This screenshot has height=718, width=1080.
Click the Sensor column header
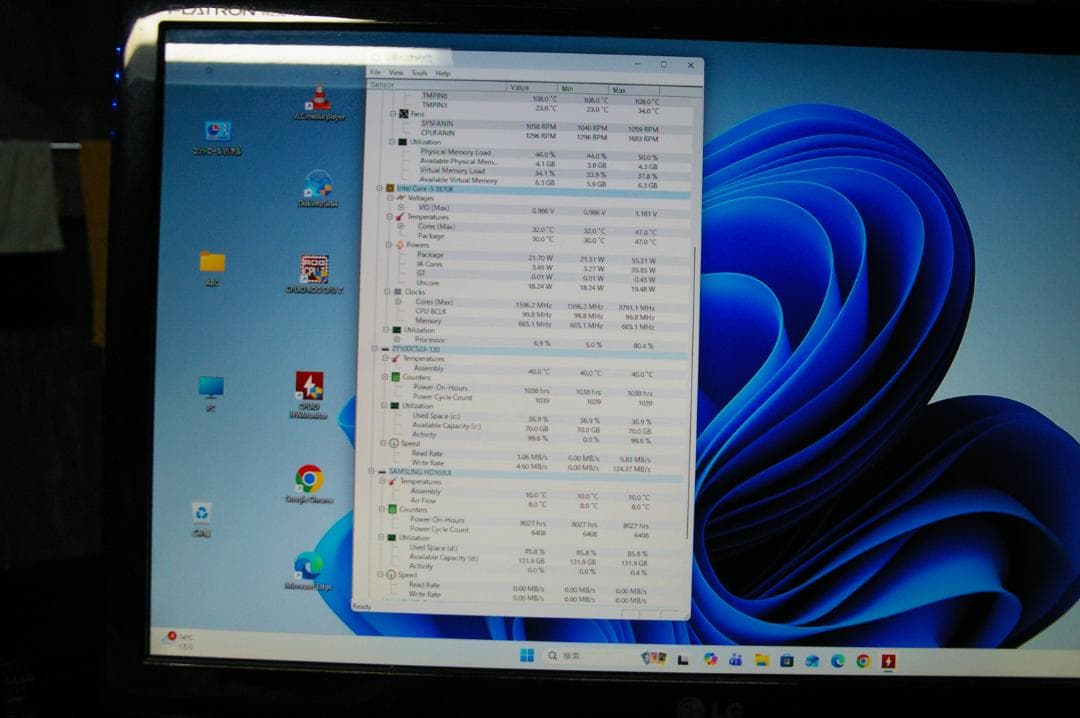[437, 85]
